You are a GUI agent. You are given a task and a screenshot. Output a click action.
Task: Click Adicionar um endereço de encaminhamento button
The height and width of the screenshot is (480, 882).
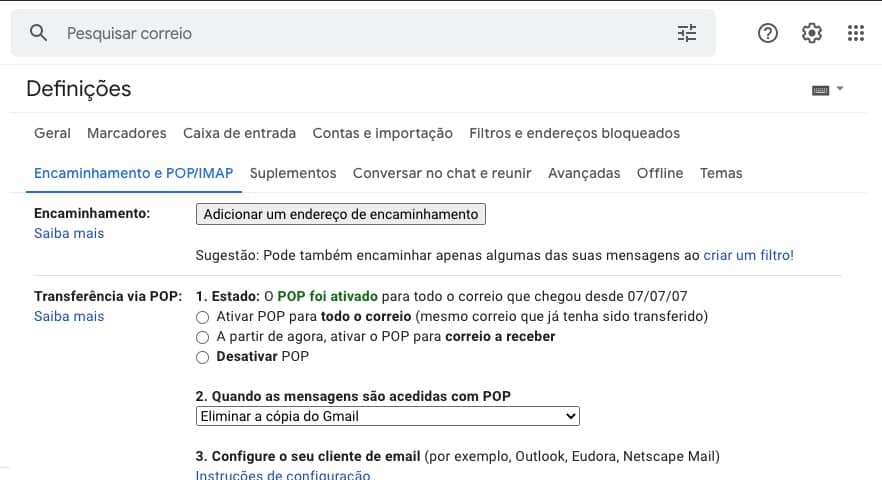click(341, 214)
